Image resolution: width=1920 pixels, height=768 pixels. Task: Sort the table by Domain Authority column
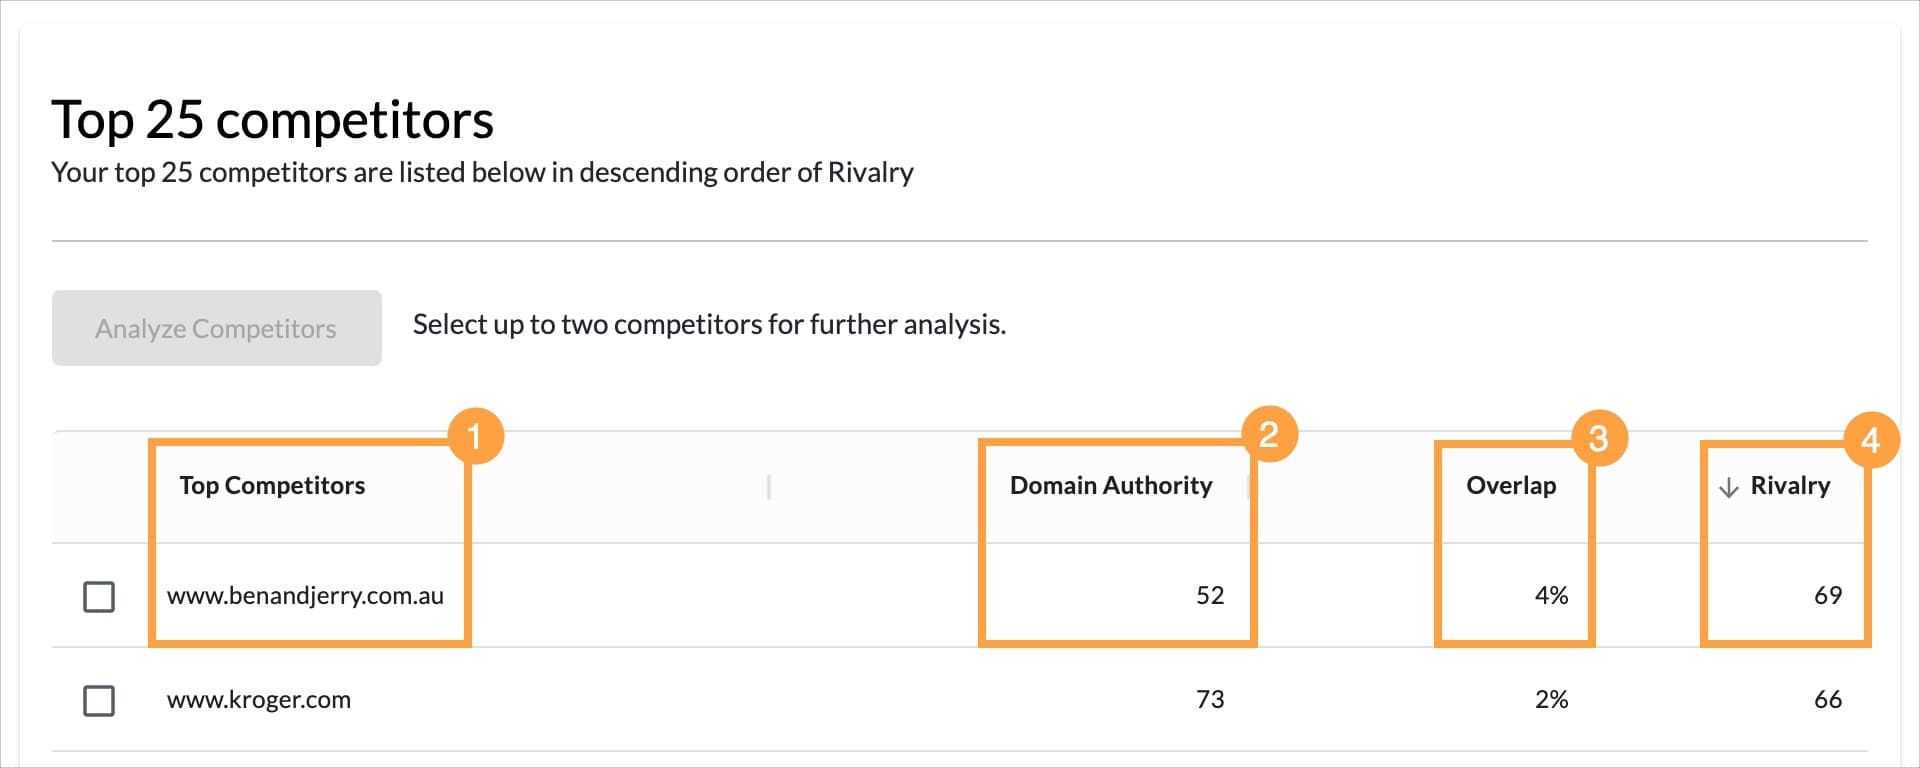1110,486
